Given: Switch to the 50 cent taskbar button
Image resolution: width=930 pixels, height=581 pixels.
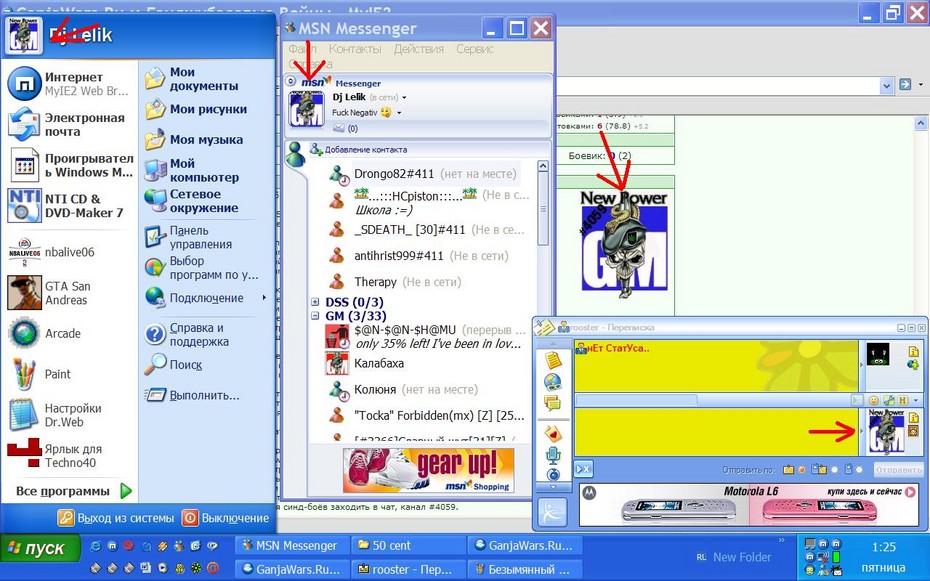Looking at the screenshot, I should 408,546.
